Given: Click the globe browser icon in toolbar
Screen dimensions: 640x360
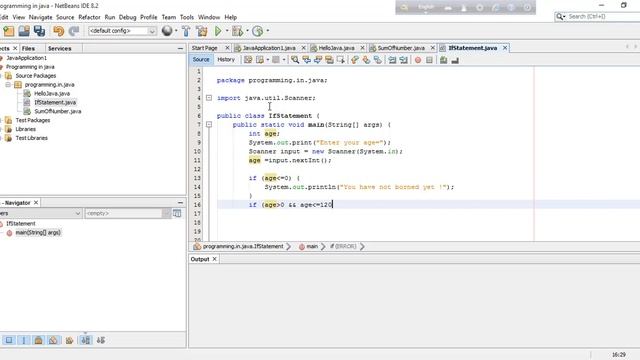Looking at the screenshot, I should [167, 31].
